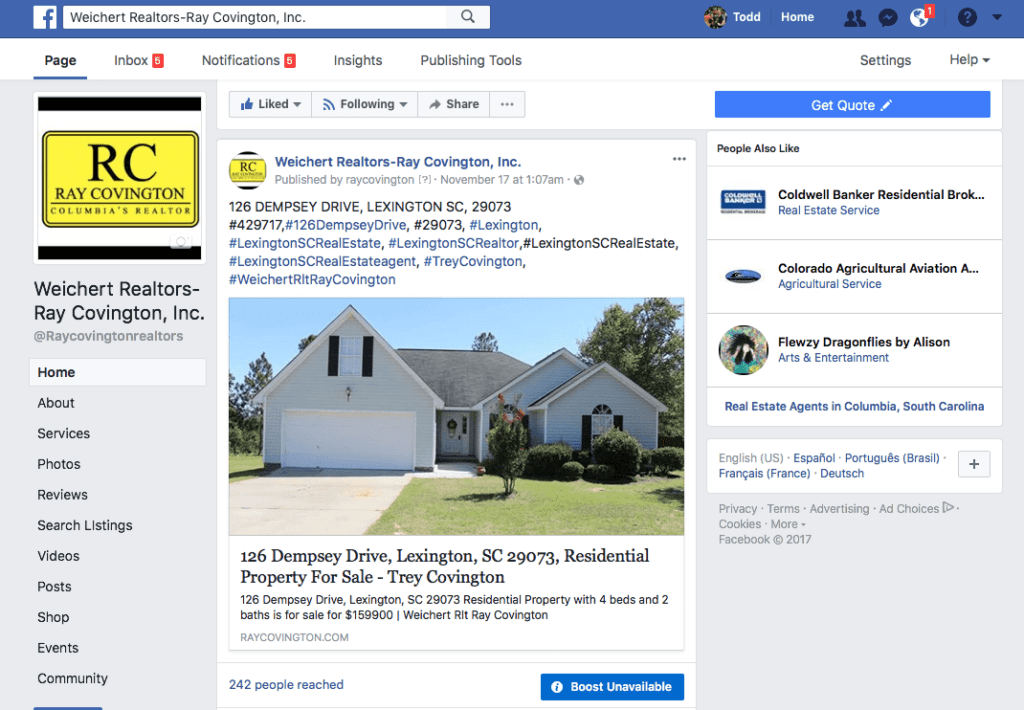This screenshot has width=1024, height=710.
Task: Expand the Liked dropdown
Action: point(270,105)
